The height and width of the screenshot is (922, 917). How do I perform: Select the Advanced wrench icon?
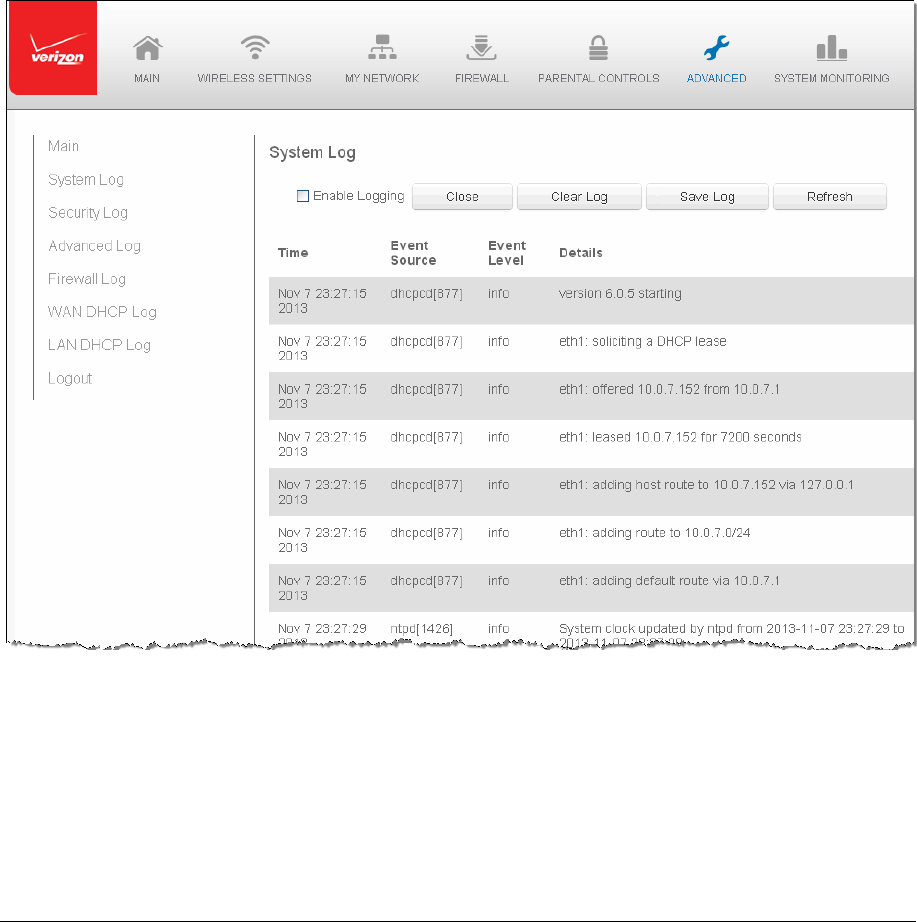coord(716,48)
